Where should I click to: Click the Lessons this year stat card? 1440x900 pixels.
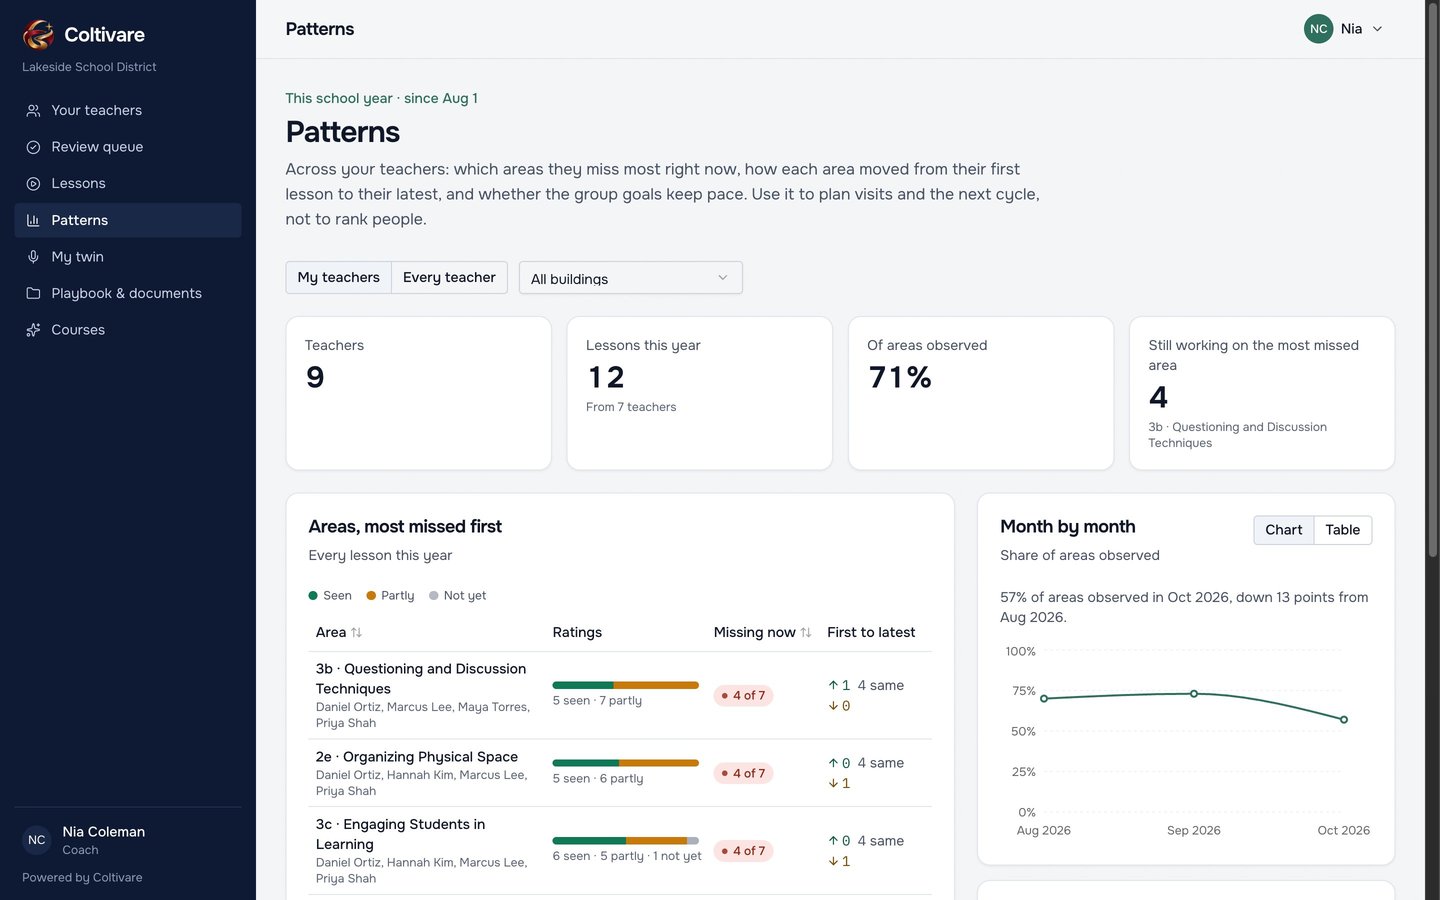pyautogui.click(x=699, y=393)
